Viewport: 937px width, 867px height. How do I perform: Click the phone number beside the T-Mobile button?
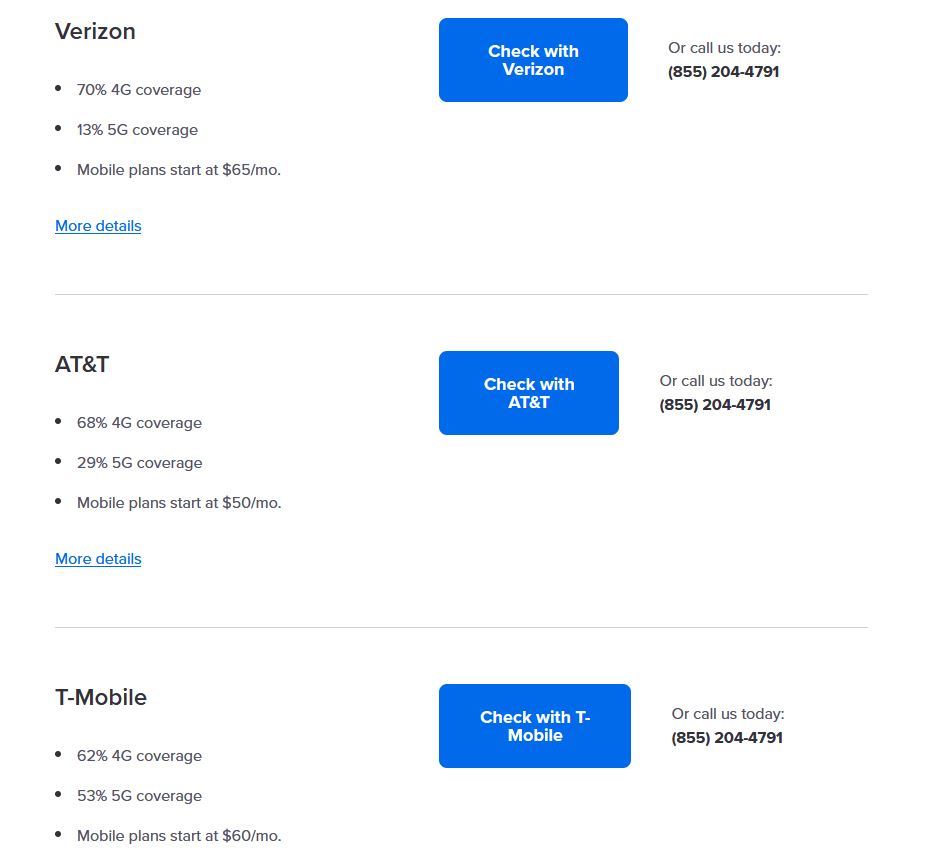pos(727,738)
